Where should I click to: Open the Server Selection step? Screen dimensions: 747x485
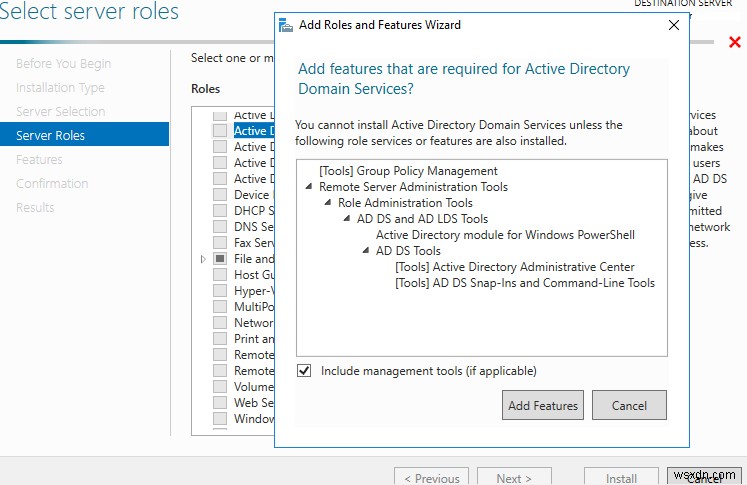(61, 111)
